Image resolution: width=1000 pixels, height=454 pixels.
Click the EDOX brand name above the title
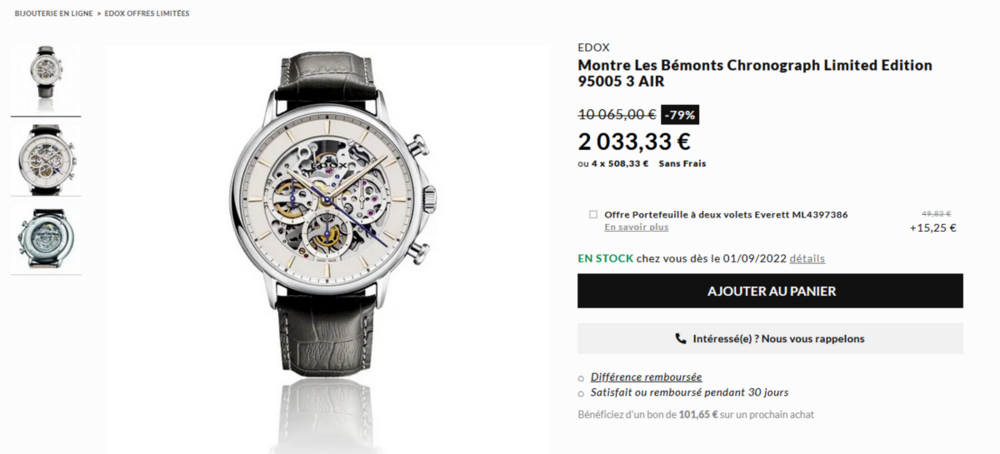[594, 47]
